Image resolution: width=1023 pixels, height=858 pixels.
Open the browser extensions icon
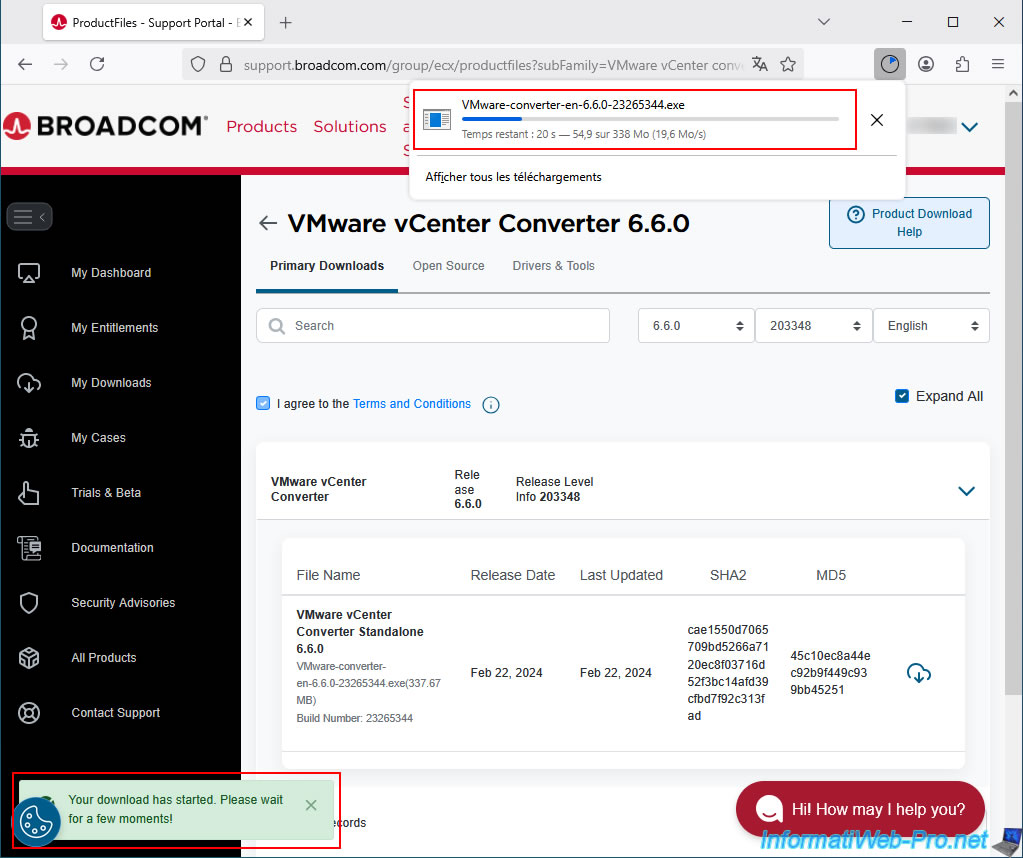(962, 64)
